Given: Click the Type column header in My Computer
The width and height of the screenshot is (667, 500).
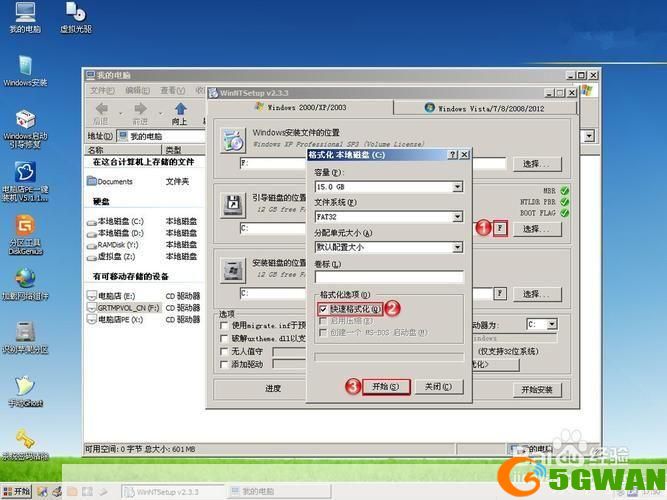Looking at the screenshot, I should point(184,150).
